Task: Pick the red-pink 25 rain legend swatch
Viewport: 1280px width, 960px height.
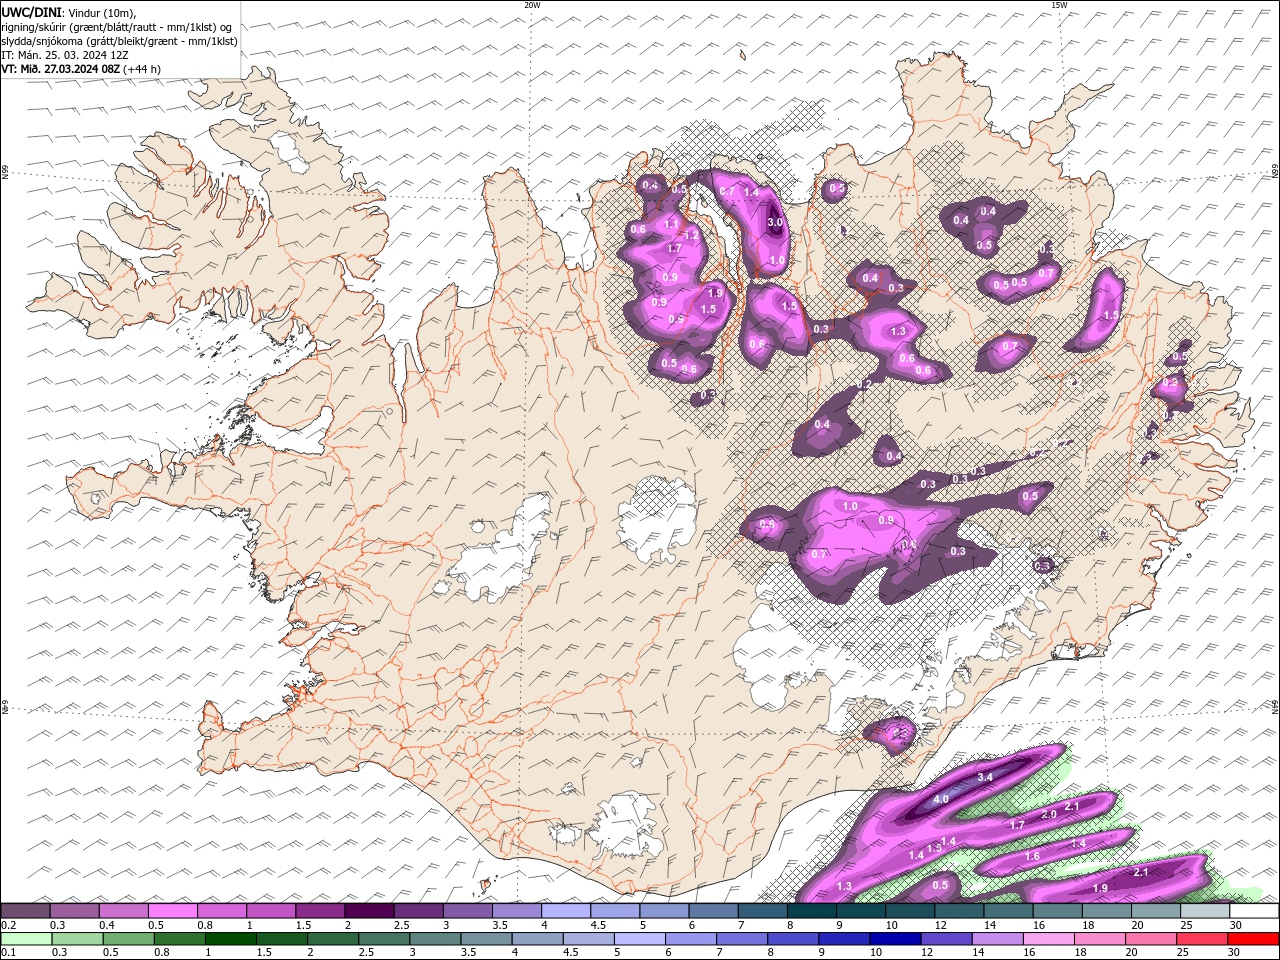Action: pyautogui.click(x=1202, y=939)
